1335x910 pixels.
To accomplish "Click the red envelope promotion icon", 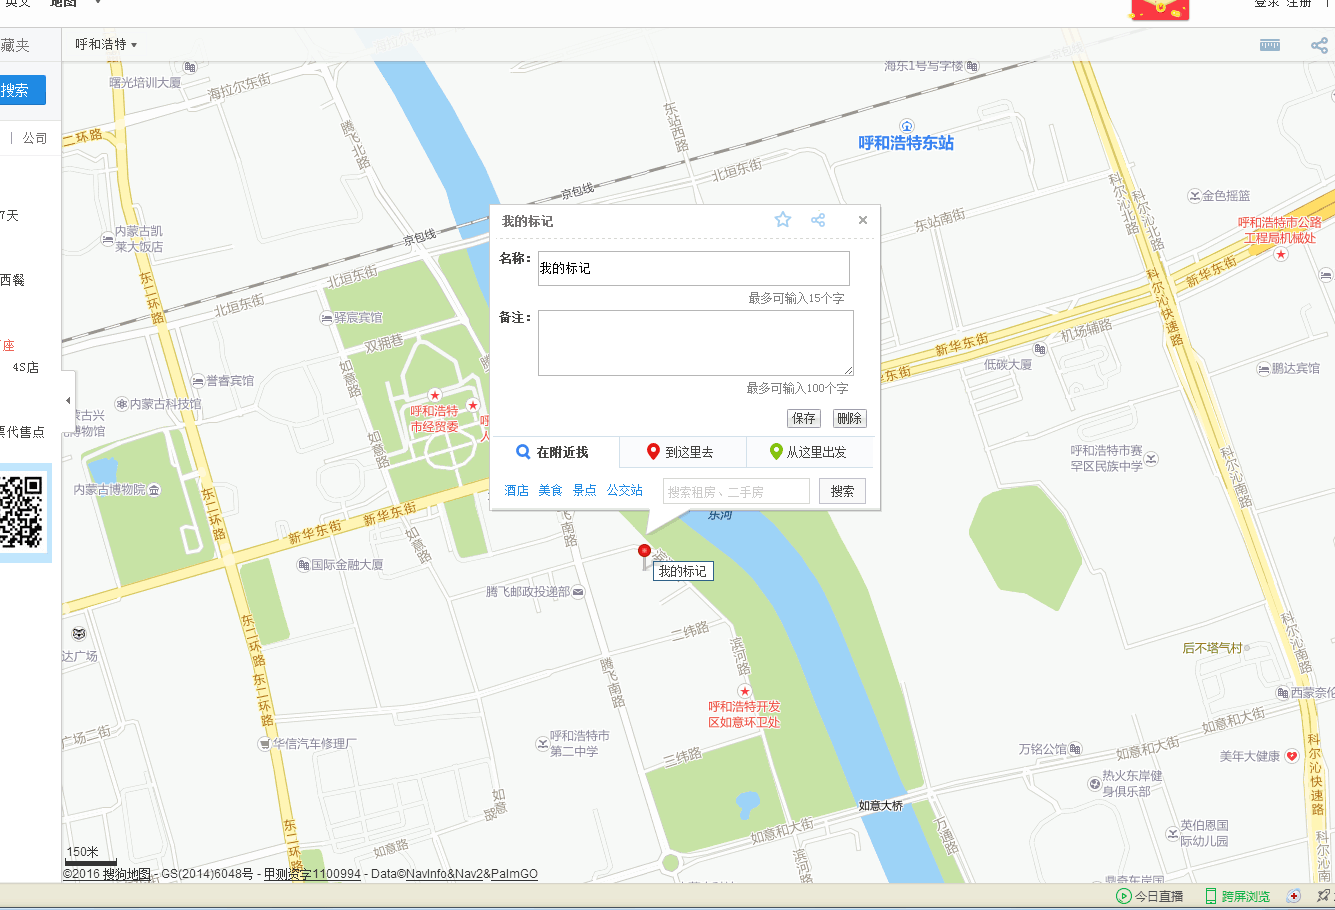I will coord(1159,9).
